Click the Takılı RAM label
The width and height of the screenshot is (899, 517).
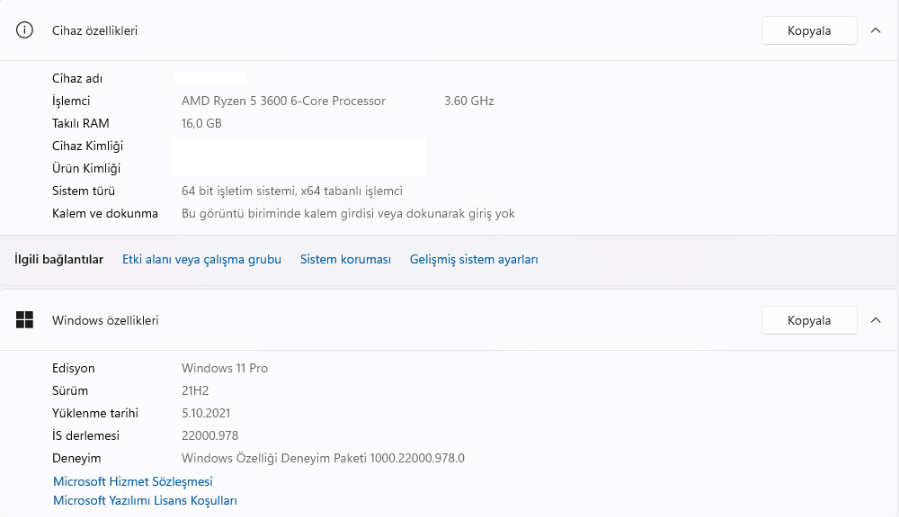click(80, 123)
